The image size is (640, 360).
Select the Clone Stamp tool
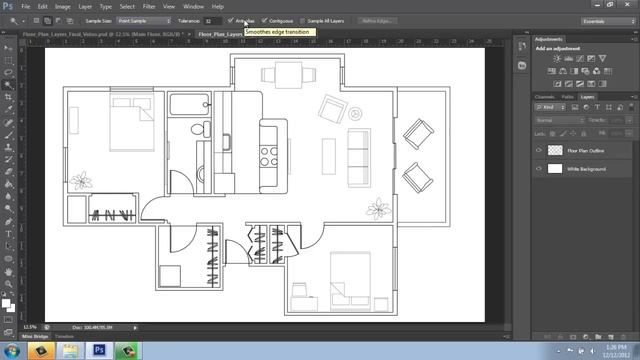[x=8, y=147]
